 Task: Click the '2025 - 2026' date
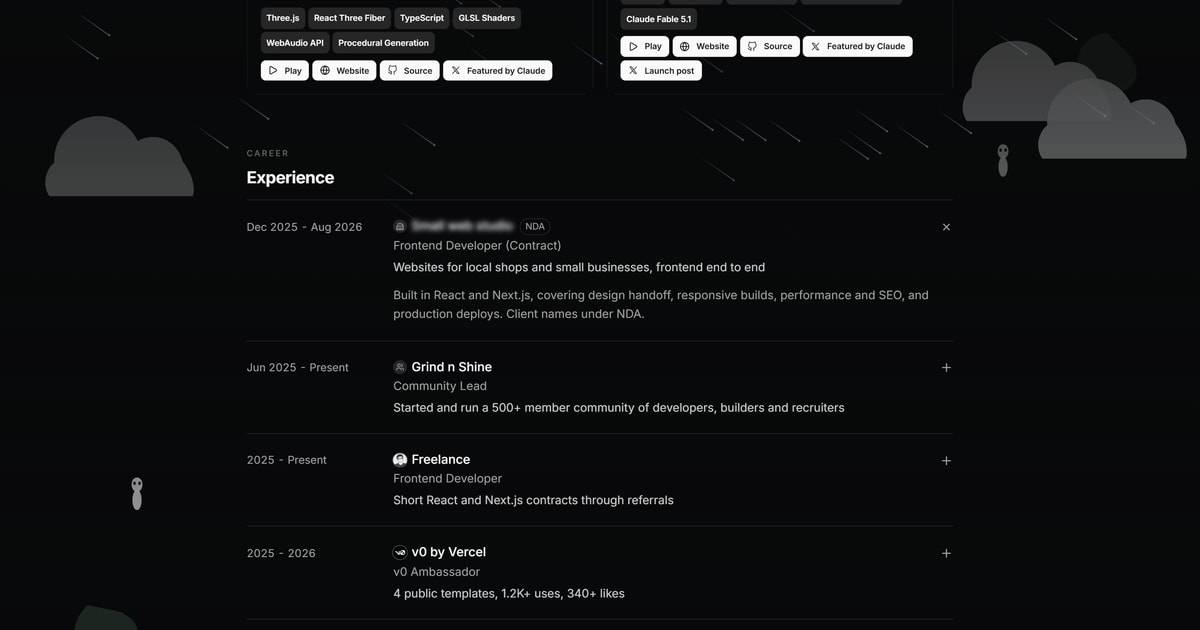tap(281, 553)
